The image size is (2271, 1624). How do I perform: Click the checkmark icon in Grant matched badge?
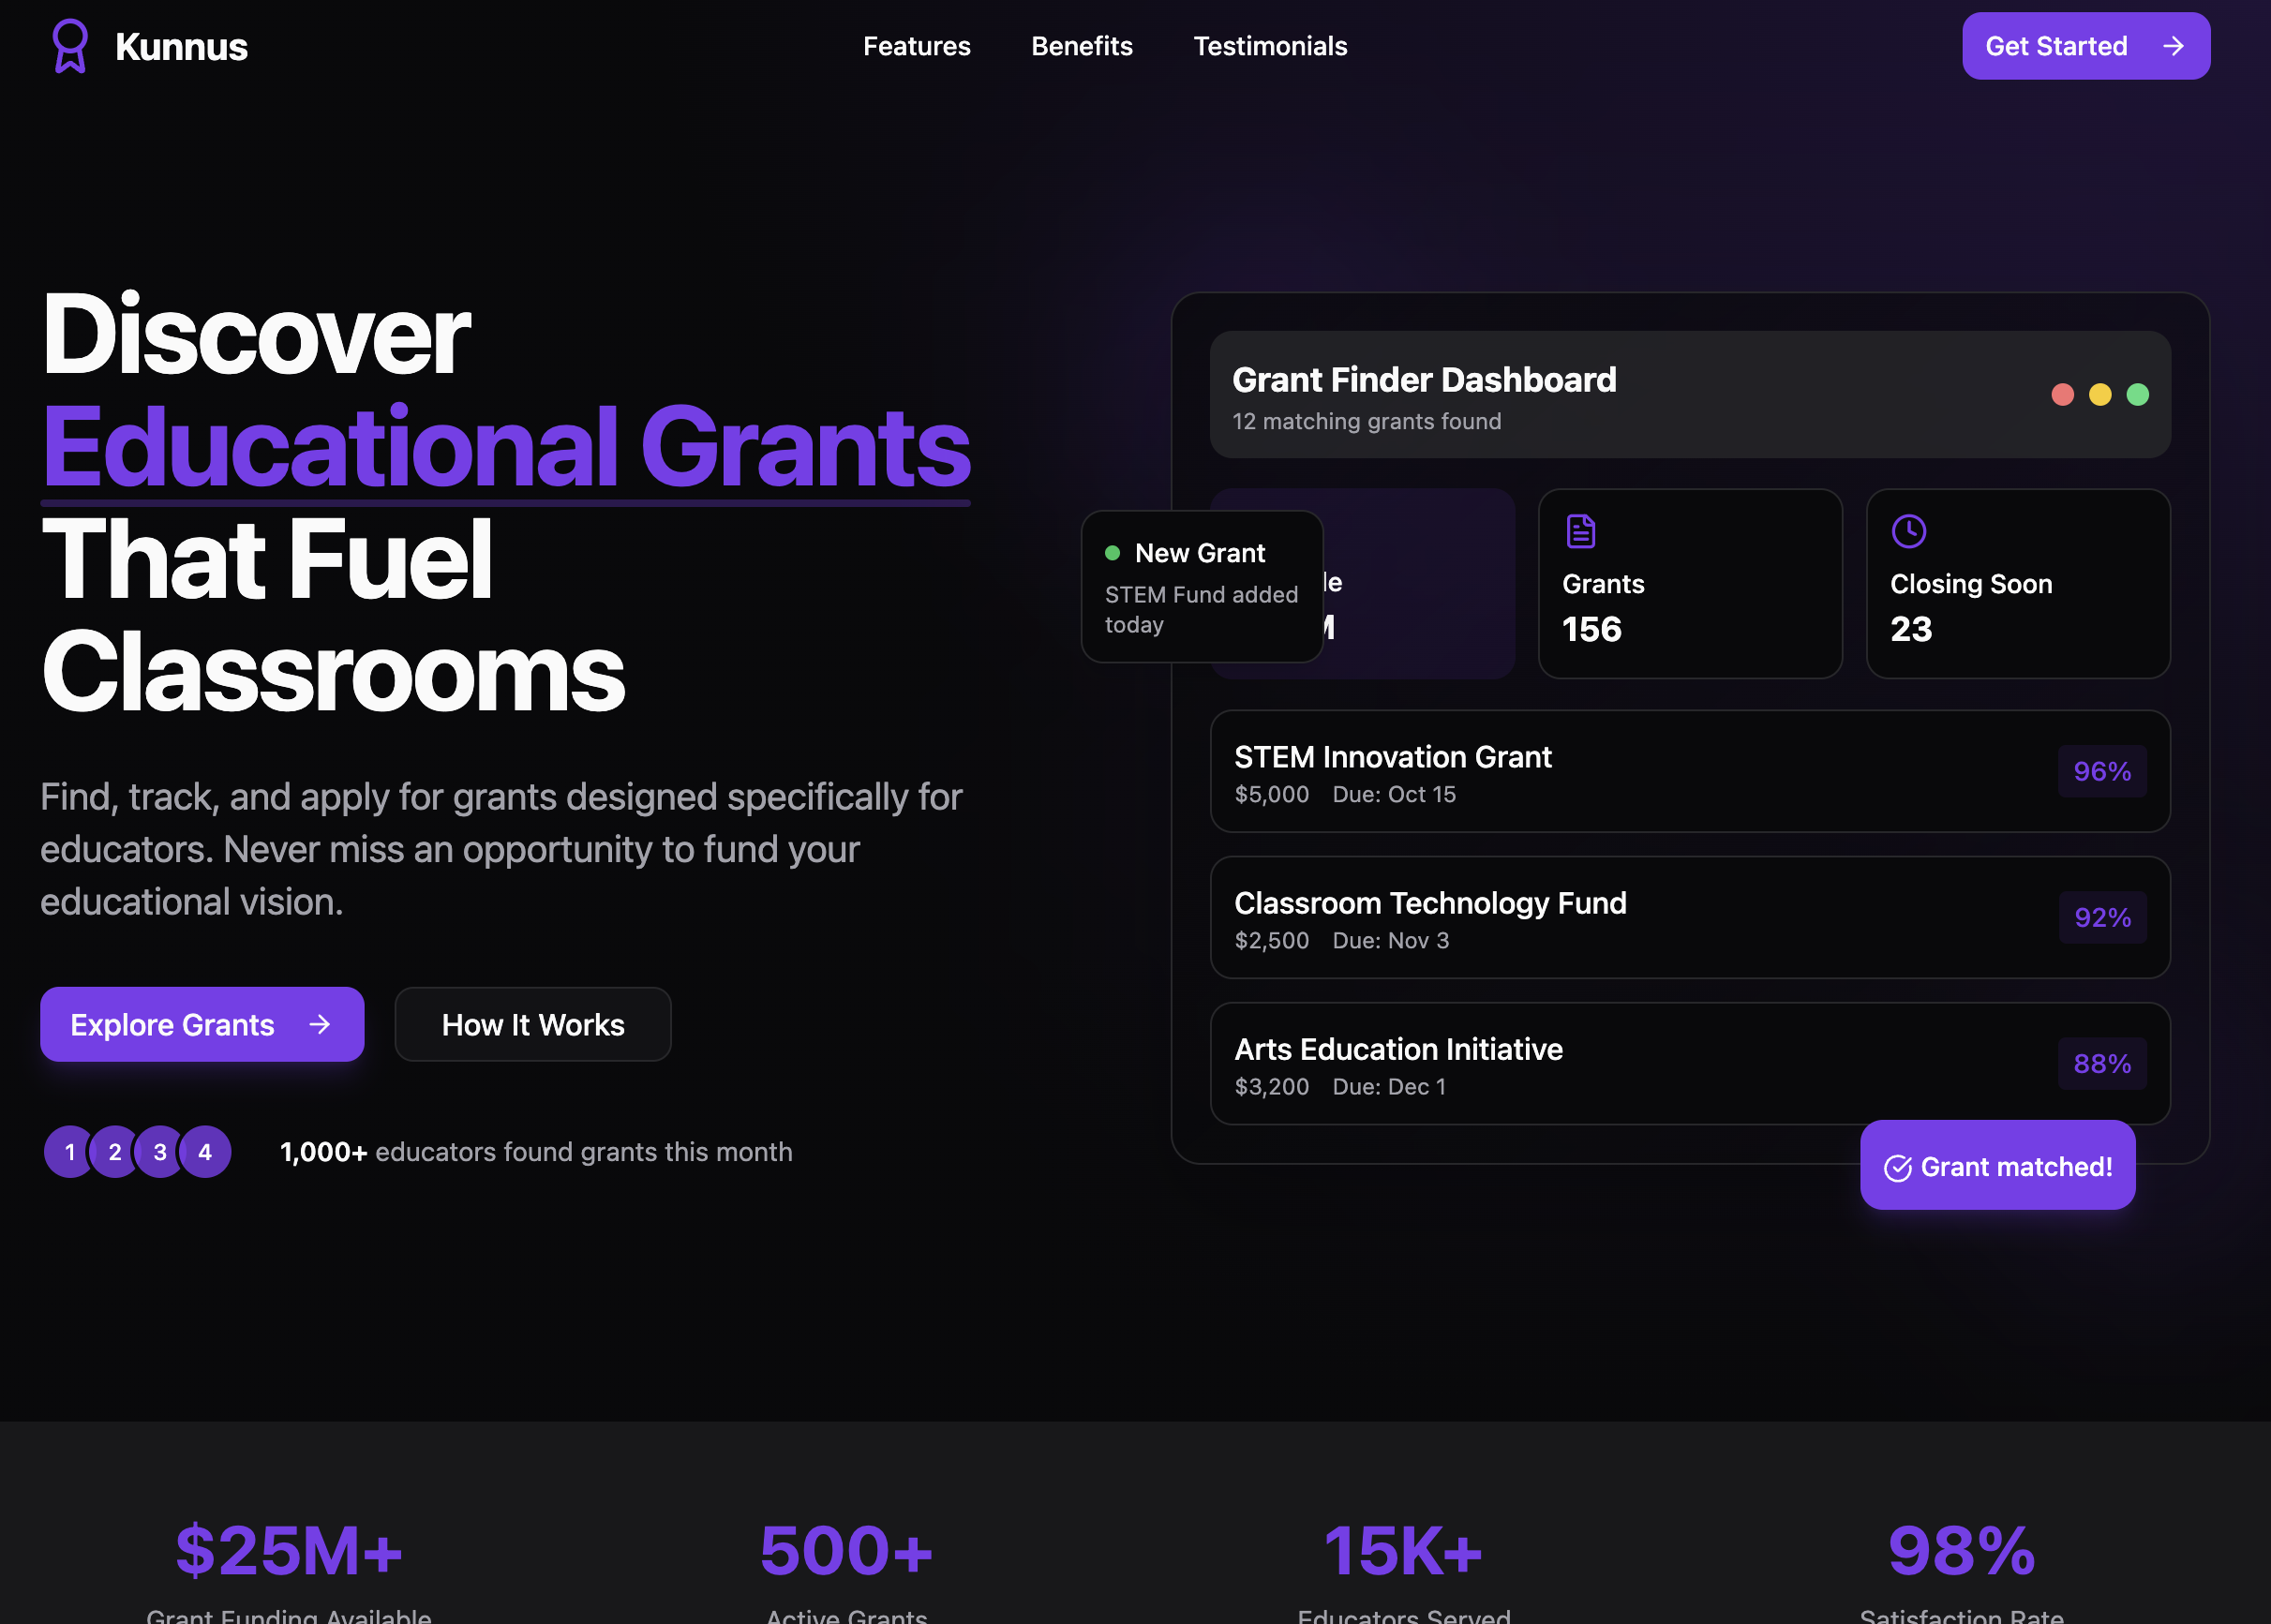pyautogui.click(x=1897, y=1167)
